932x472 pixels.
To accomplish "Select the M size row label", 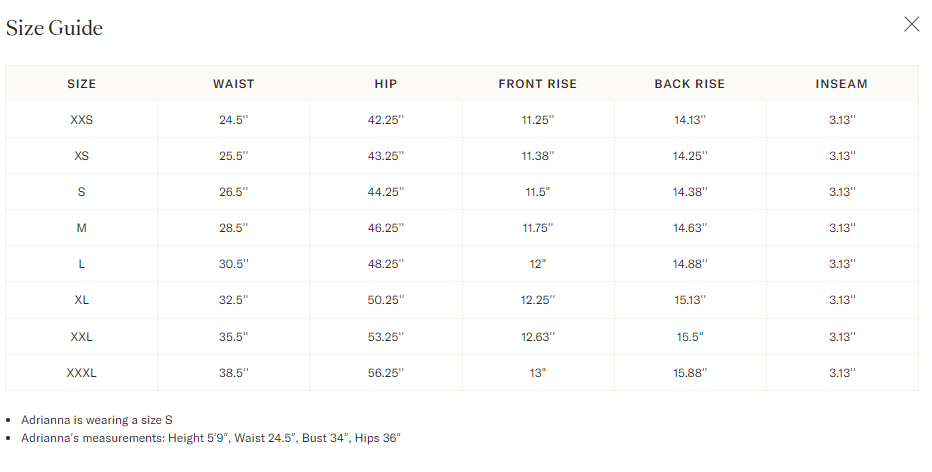I will click(81, 228).
